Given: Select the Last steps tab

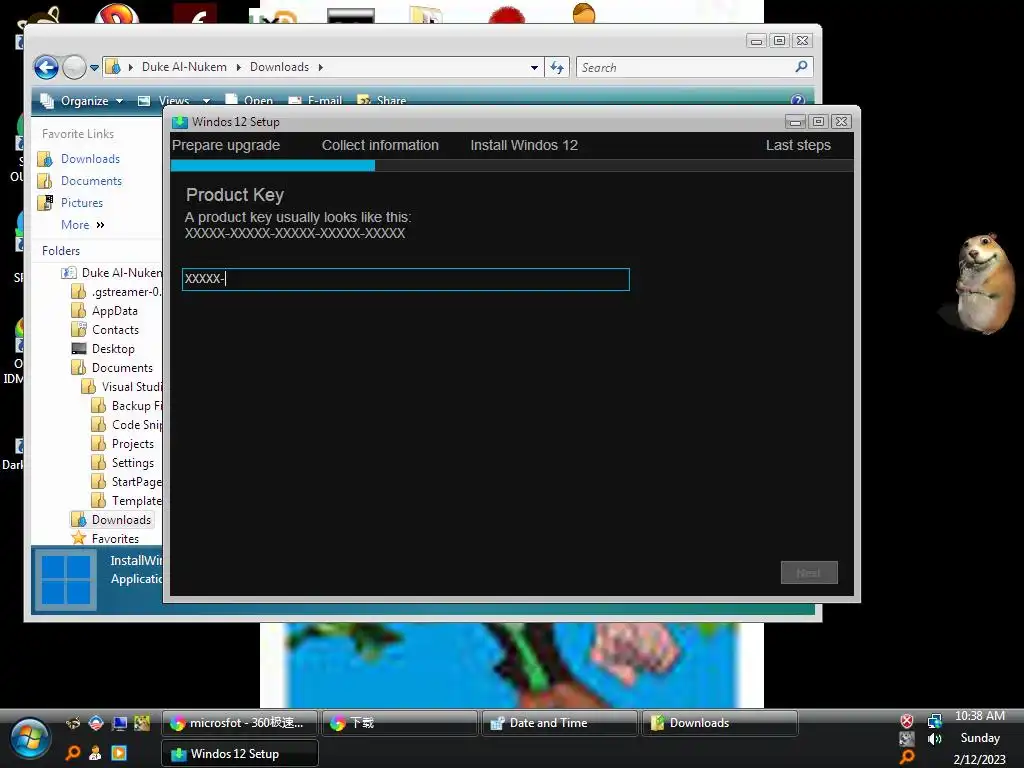Looking at the screenshot, I should point(798,145).
